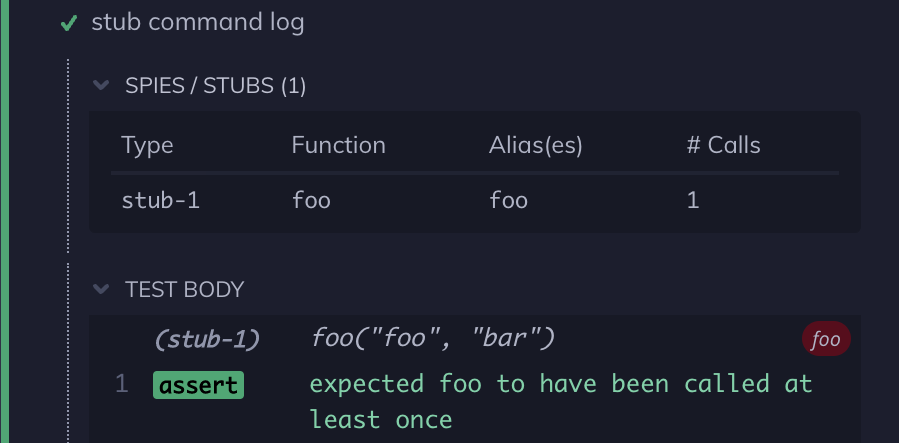The height and width of the screenshot is (443, 899).
Task: Click the "SPIES / STUBS (1)" heading
Action: pos(215,86)
